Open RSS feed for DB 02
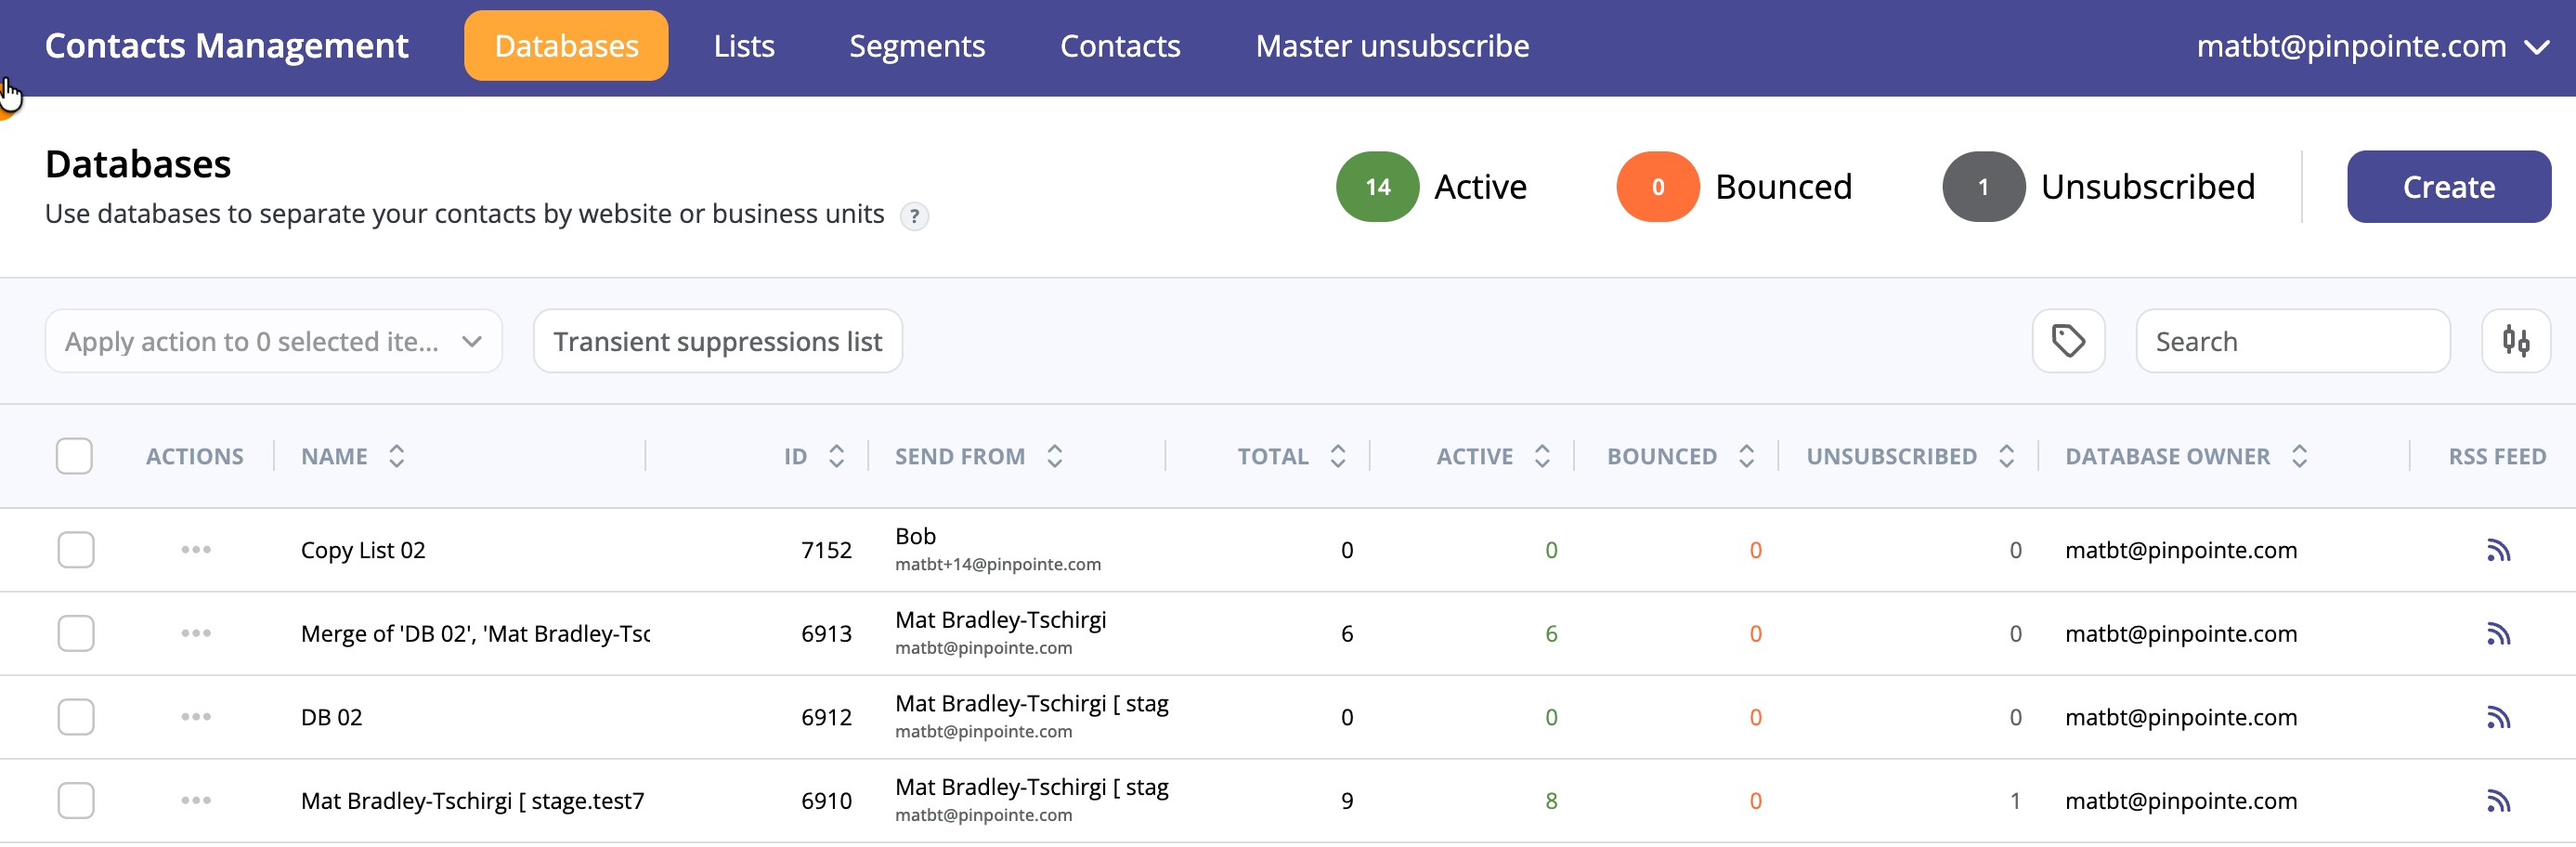Screen dimensions: 2576x847 pyautogui.click(x=2498, y=717)
